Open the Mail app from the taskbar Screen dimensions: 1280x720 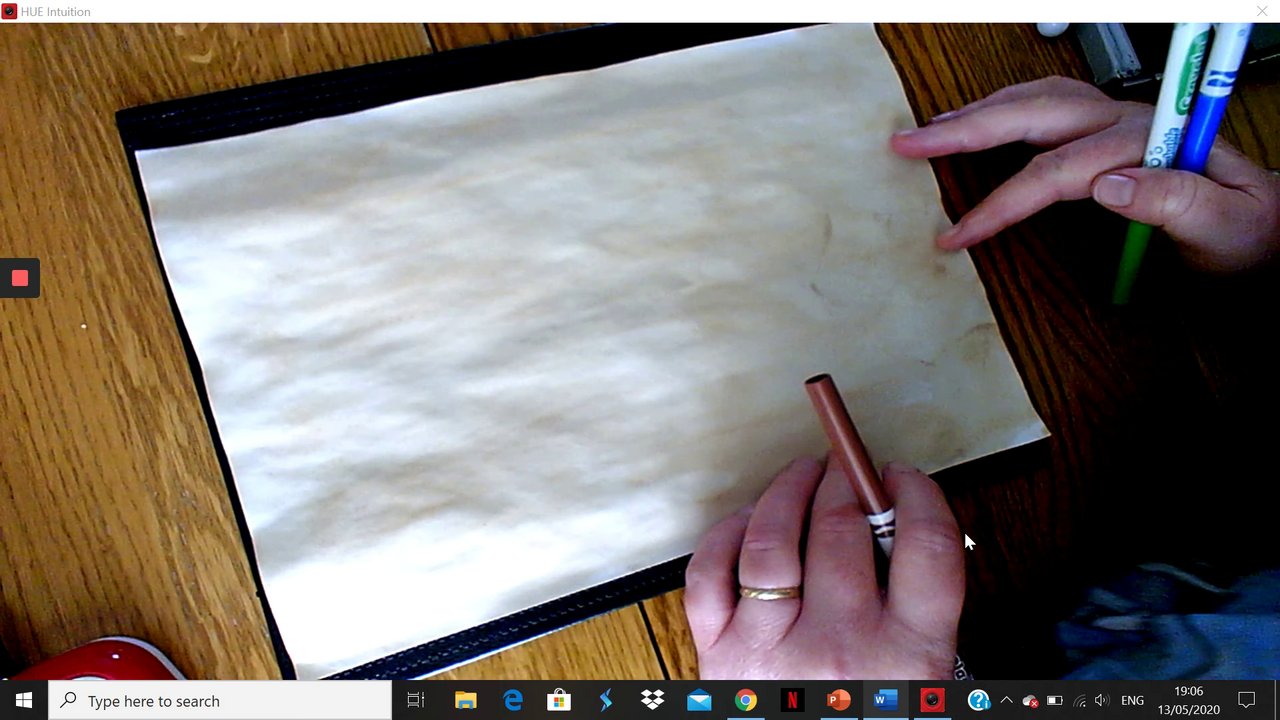point(699,700)
